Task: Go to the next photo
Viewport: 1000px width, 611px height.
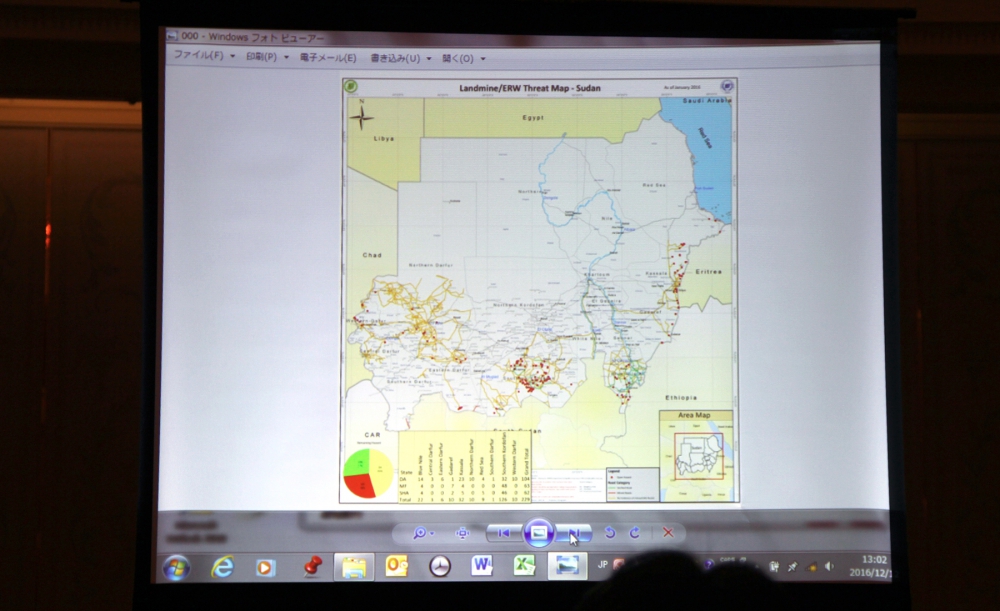Action: click(574, 533)
